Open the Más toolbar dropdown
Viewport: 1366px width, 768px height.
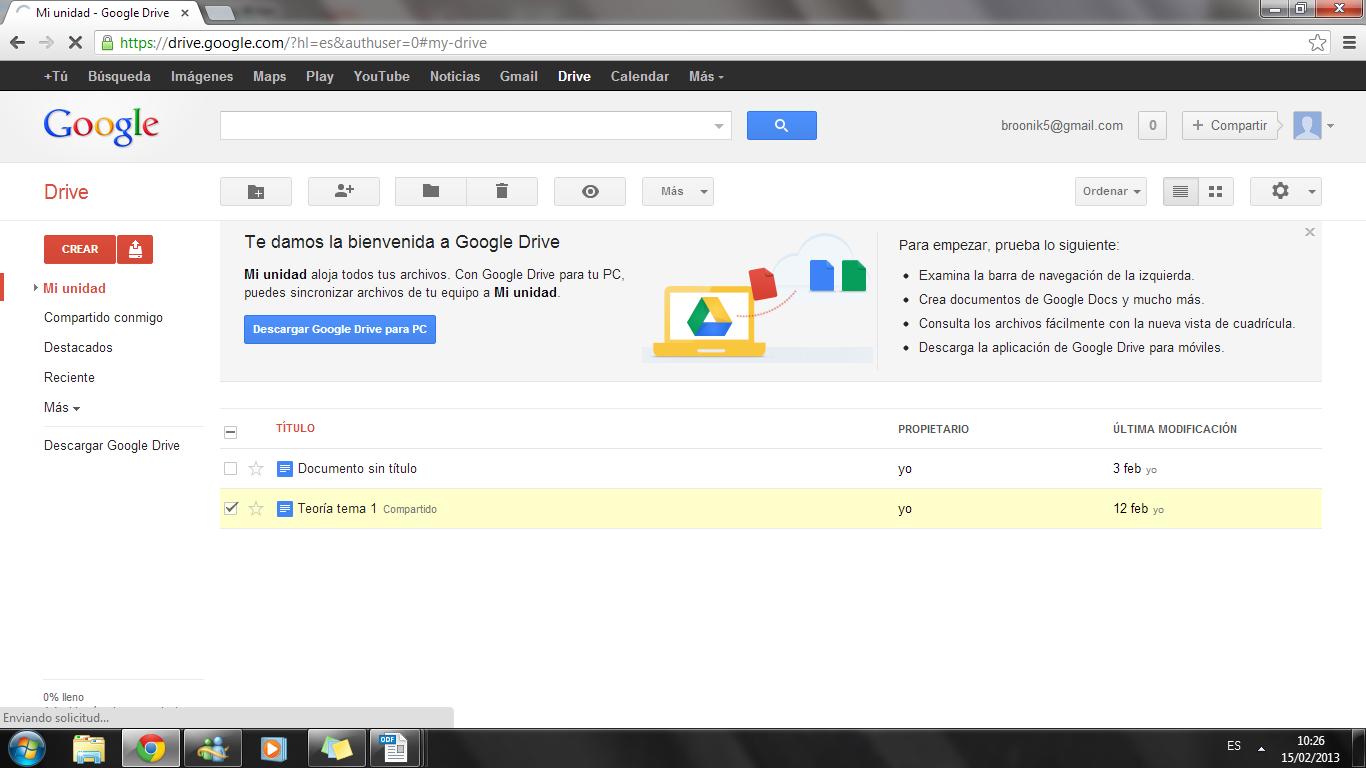coord(678,191)
